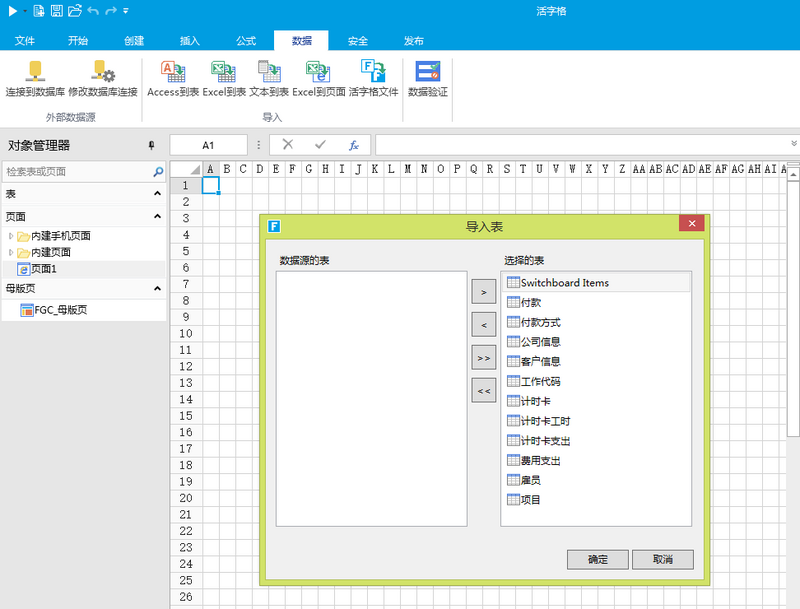Screen dimensions: 800x609
Task: Click the 确定 button in 导入表 dialog
Action: (x=597, y=559)
